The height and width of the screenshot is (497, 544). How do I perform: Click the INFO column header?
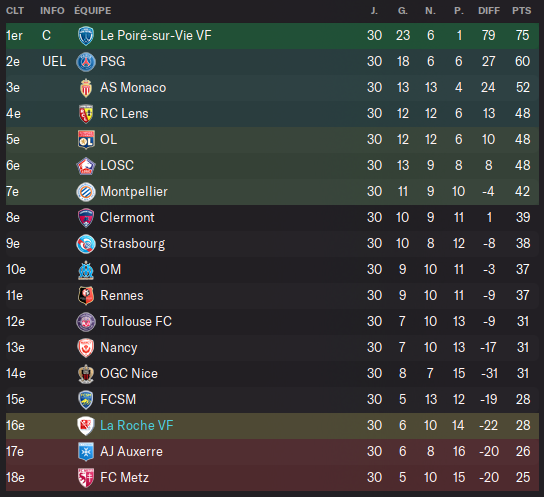[52, 11]
